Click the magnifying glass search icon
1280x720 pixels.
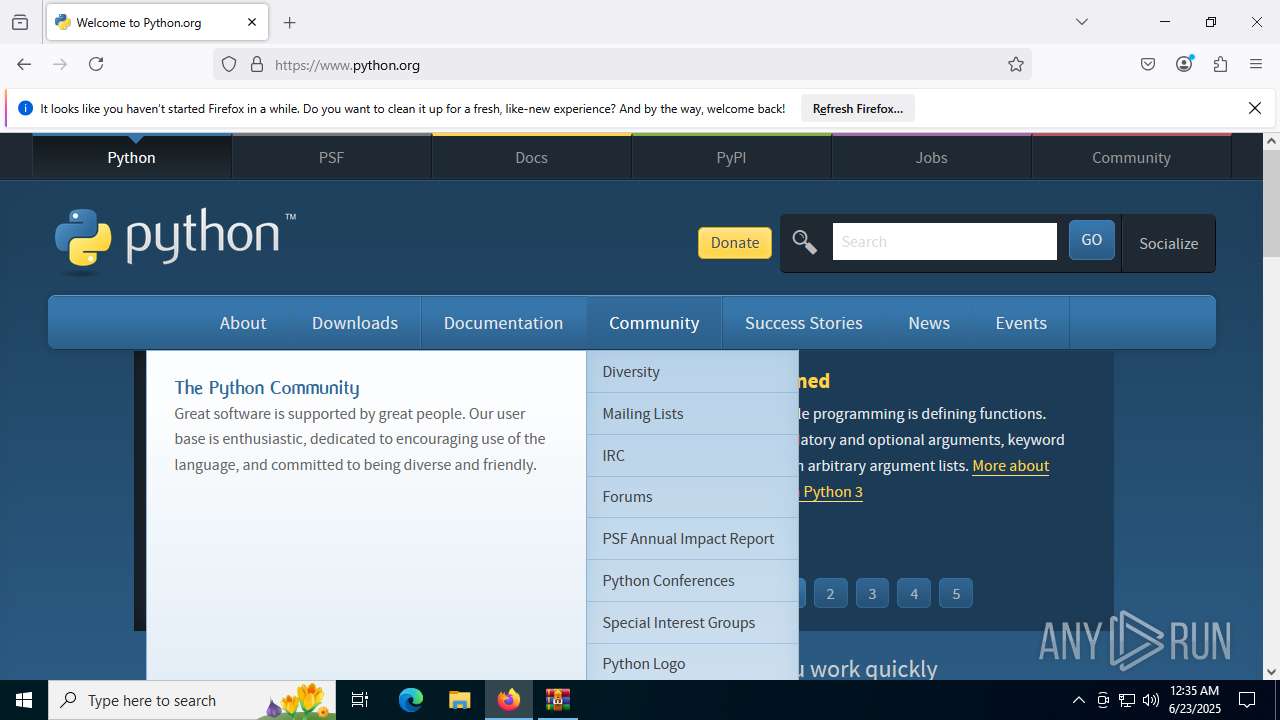[805, 242]
